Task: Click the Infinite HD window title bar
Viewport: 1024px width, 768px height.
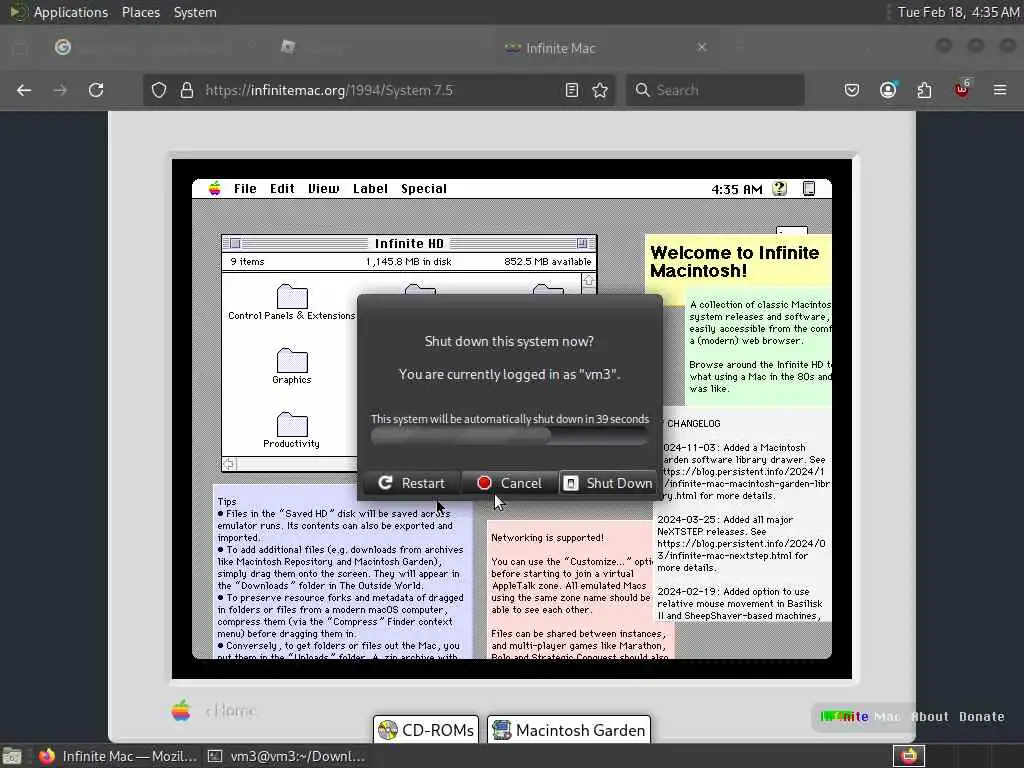Action: coord(409,243)
